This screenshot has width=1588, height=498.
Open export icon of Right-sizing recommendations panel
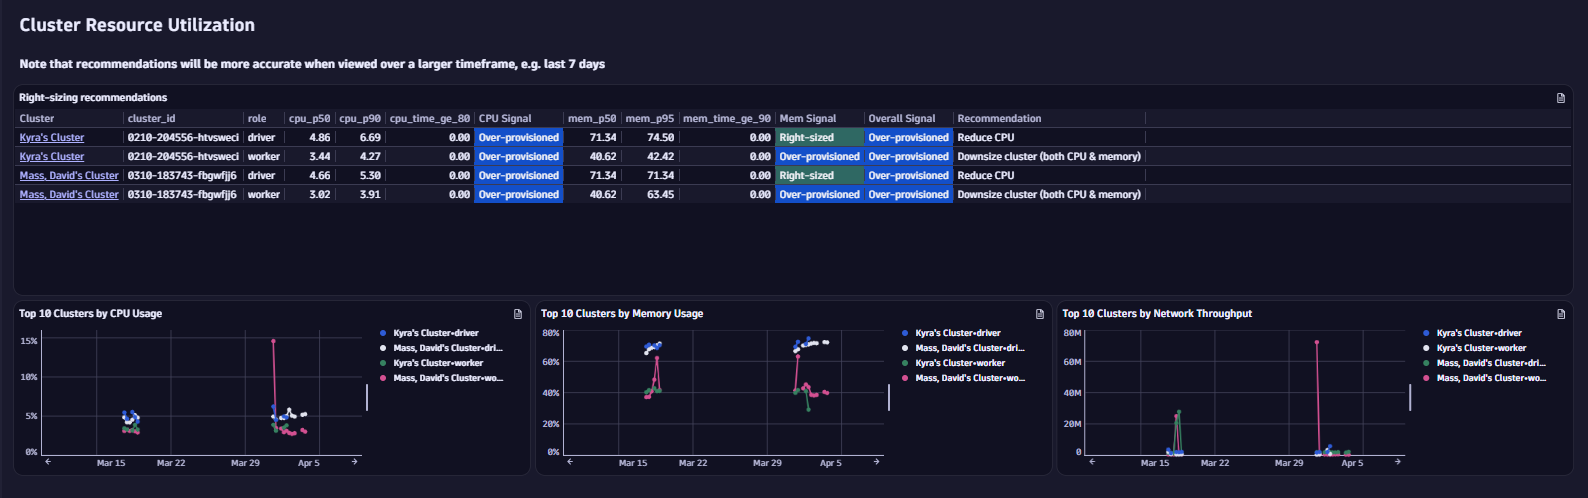point(1560,98)
